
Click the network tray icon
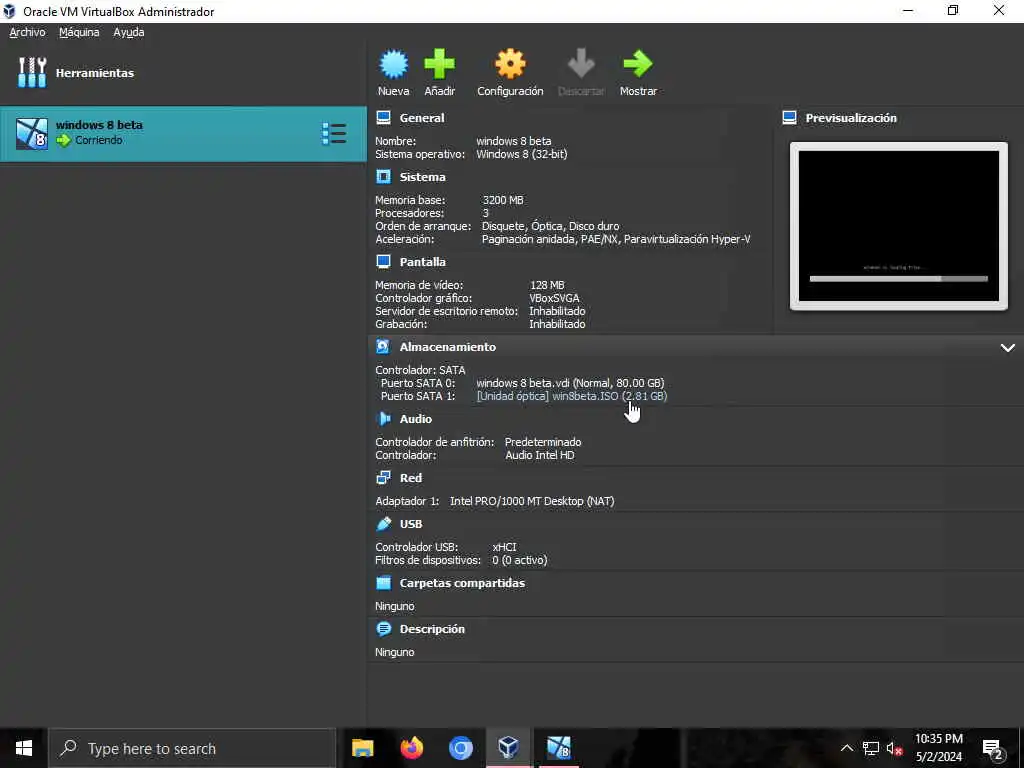(x=871, y=748)
